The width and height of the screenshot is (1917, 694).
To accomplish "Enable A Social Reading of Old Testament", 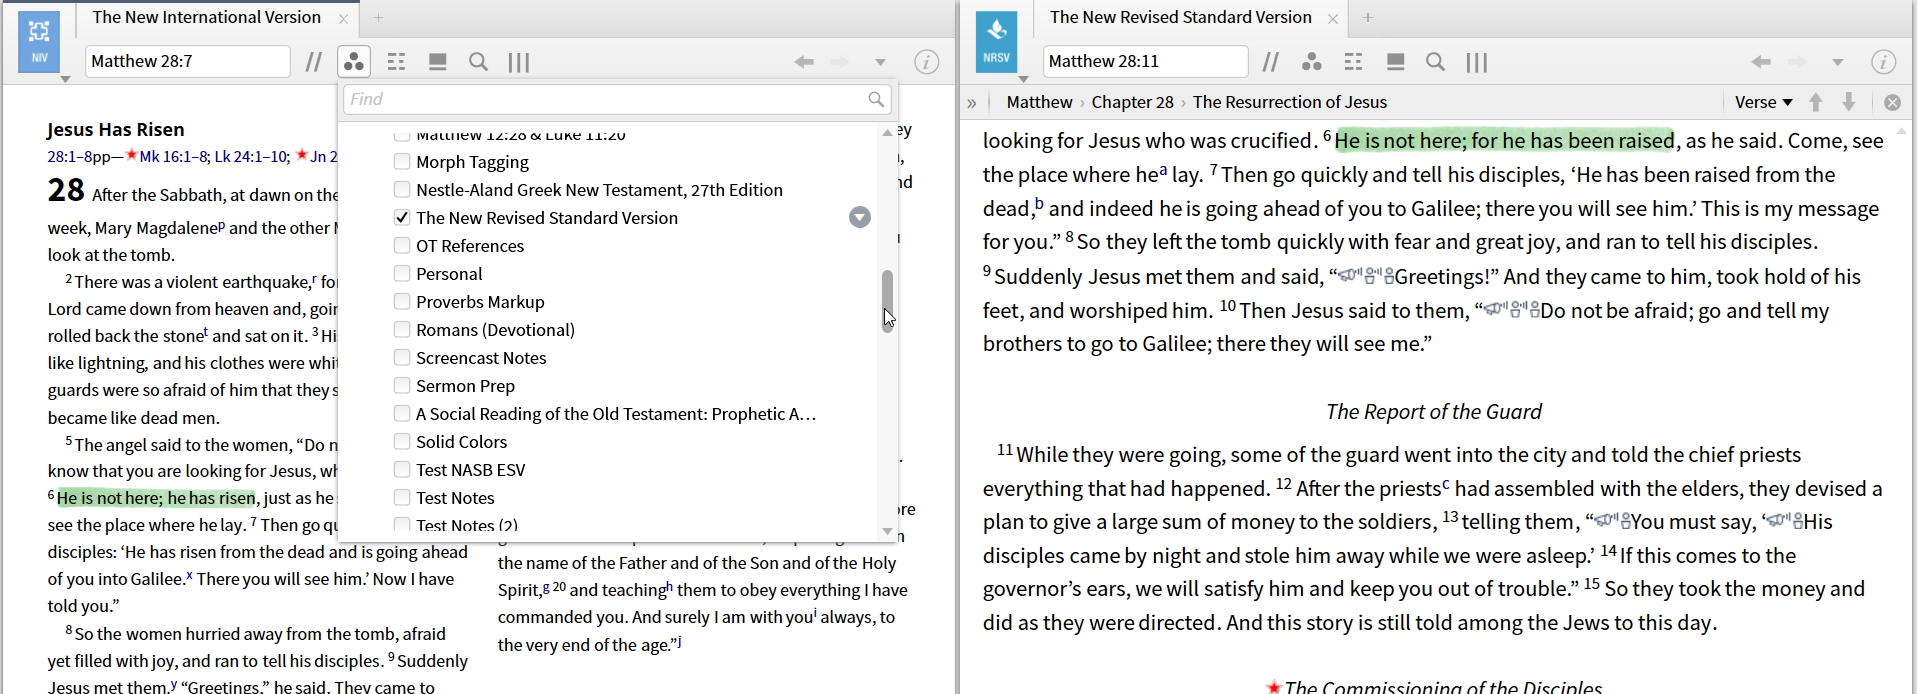I will (402, 413).
